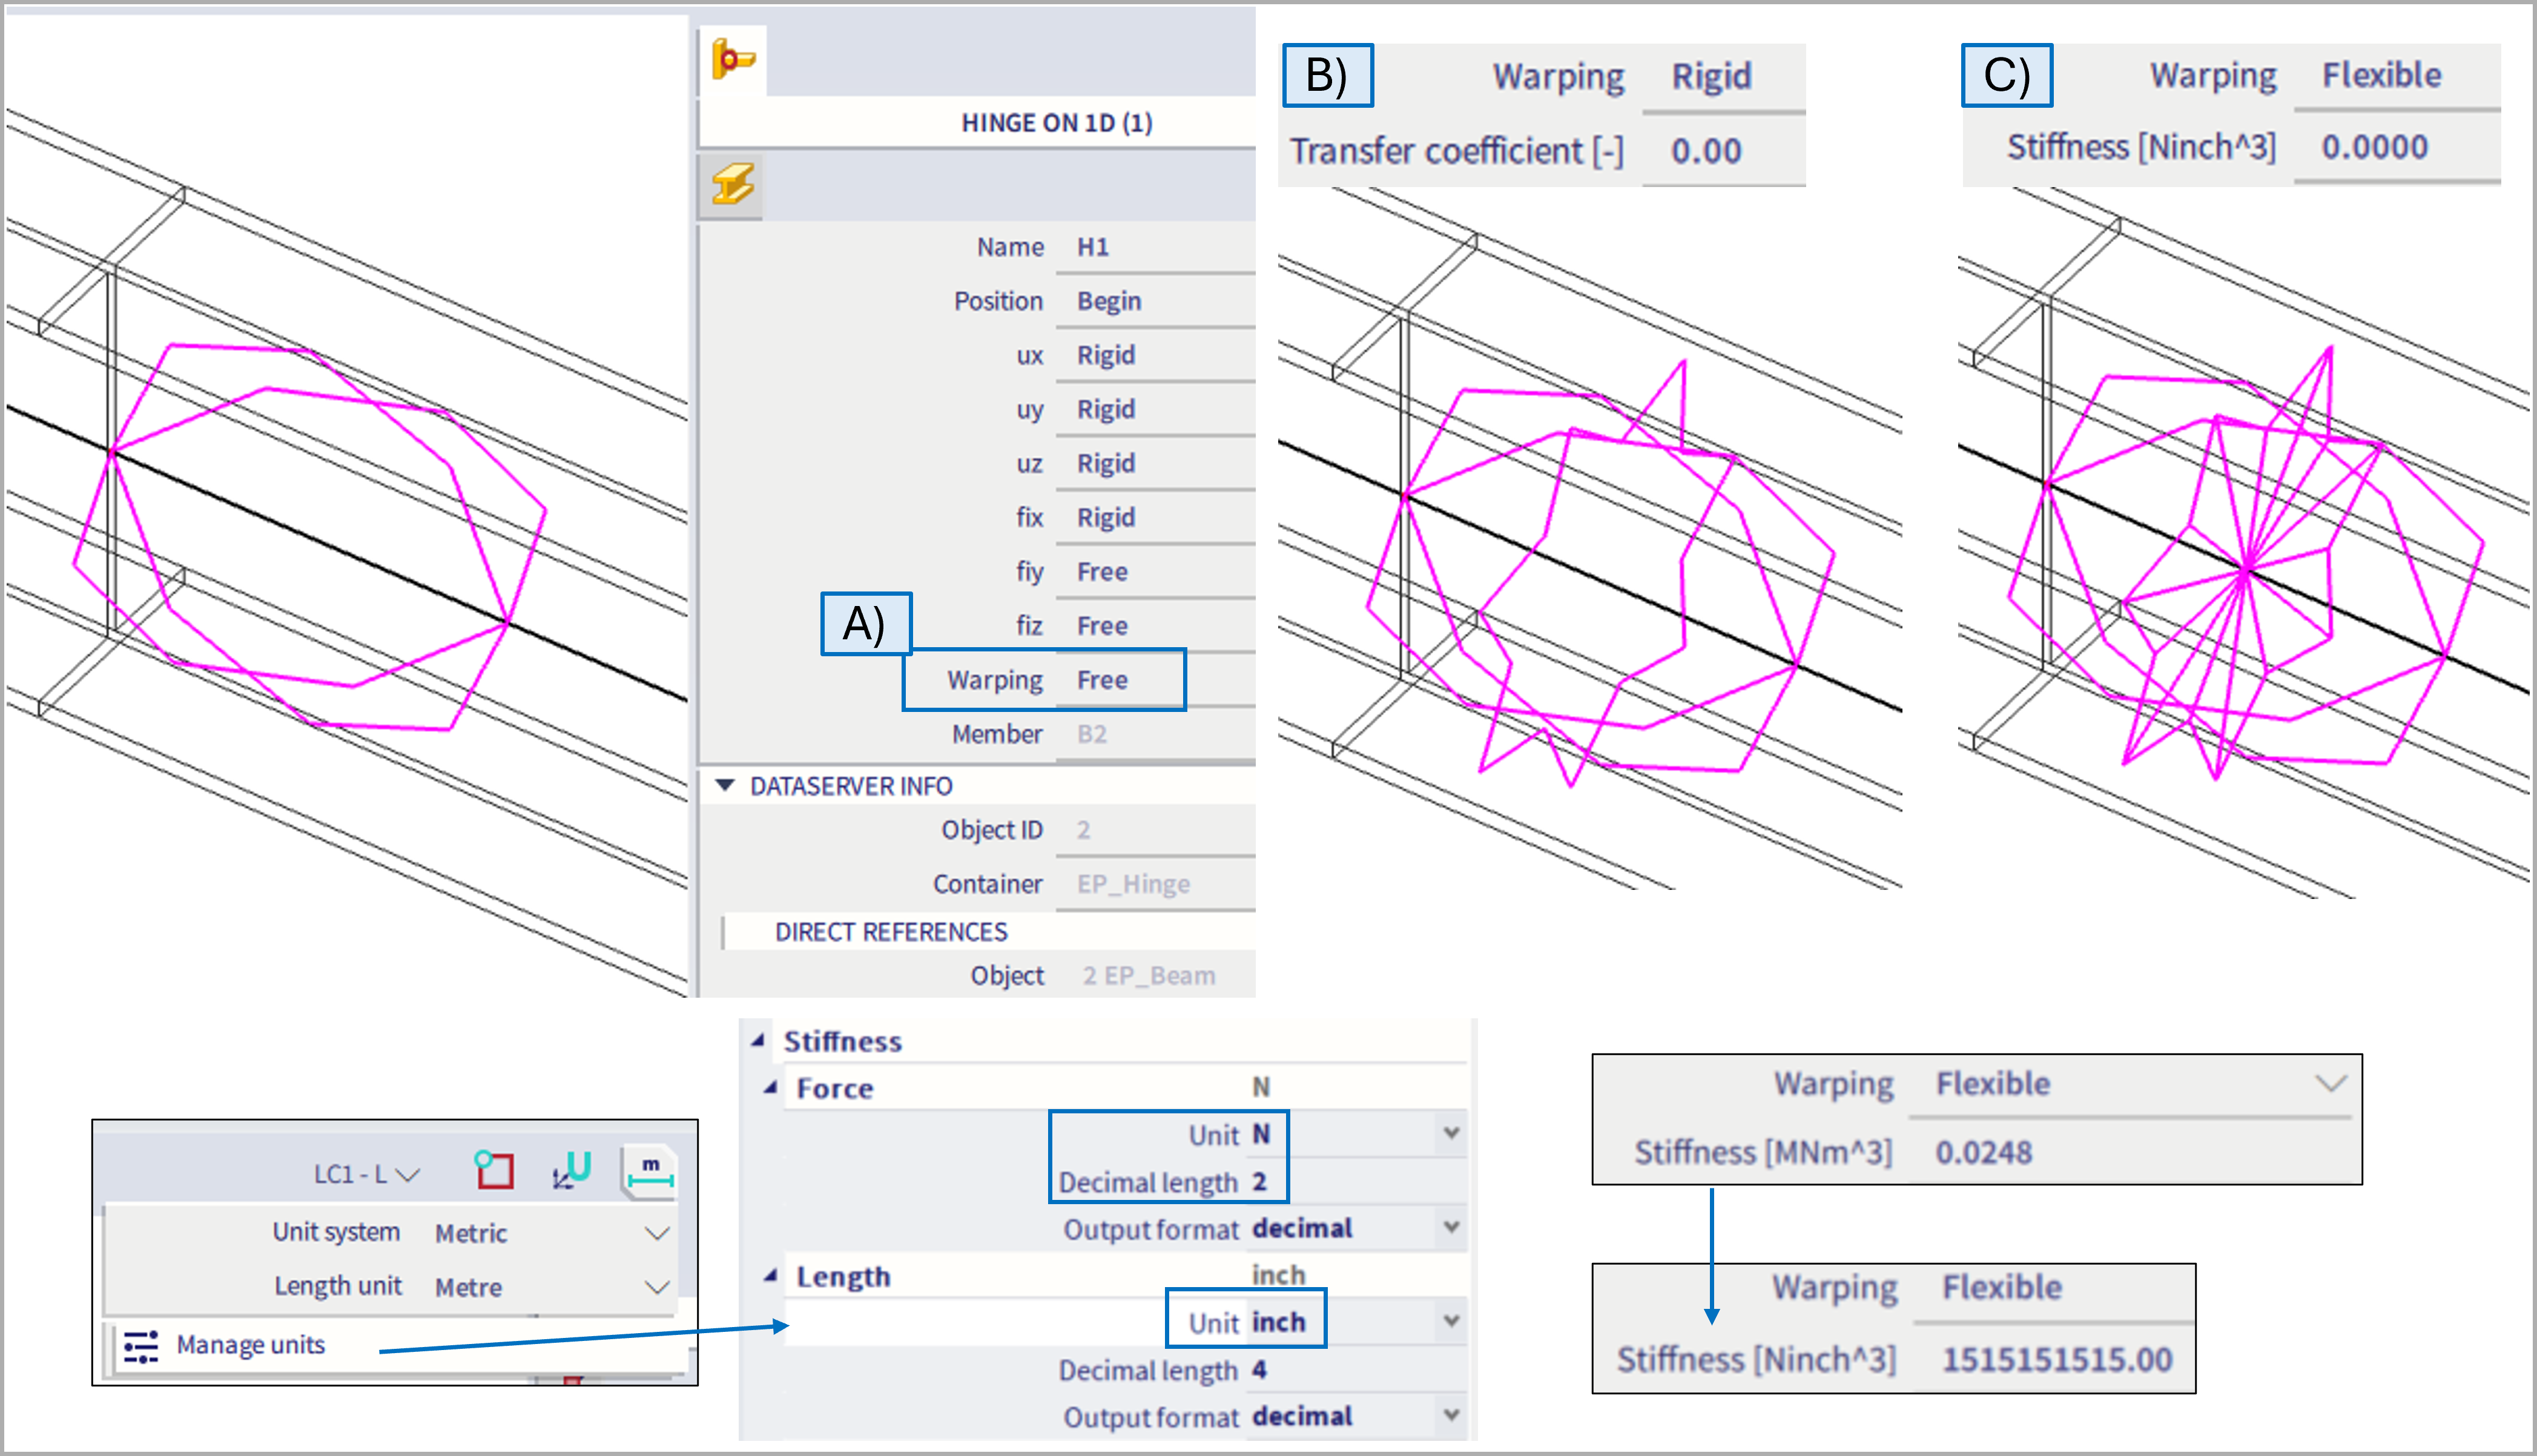Open the units ruler icon marked m
Viewport: 2537px width, 1456px height.
click(x=650, y=1172)
